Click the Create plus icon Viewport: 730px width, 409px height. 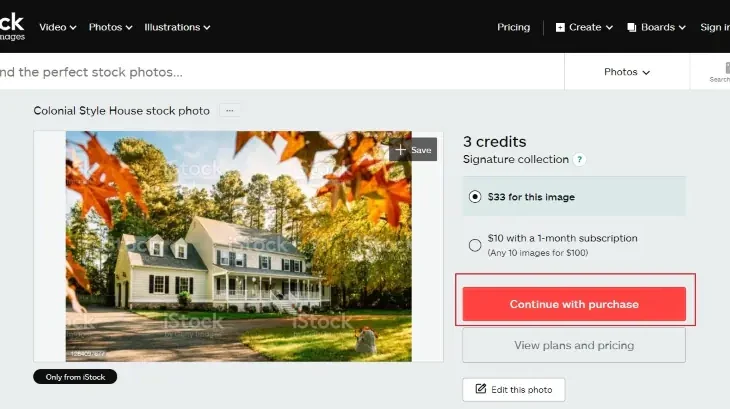click(x=560, y=27)
